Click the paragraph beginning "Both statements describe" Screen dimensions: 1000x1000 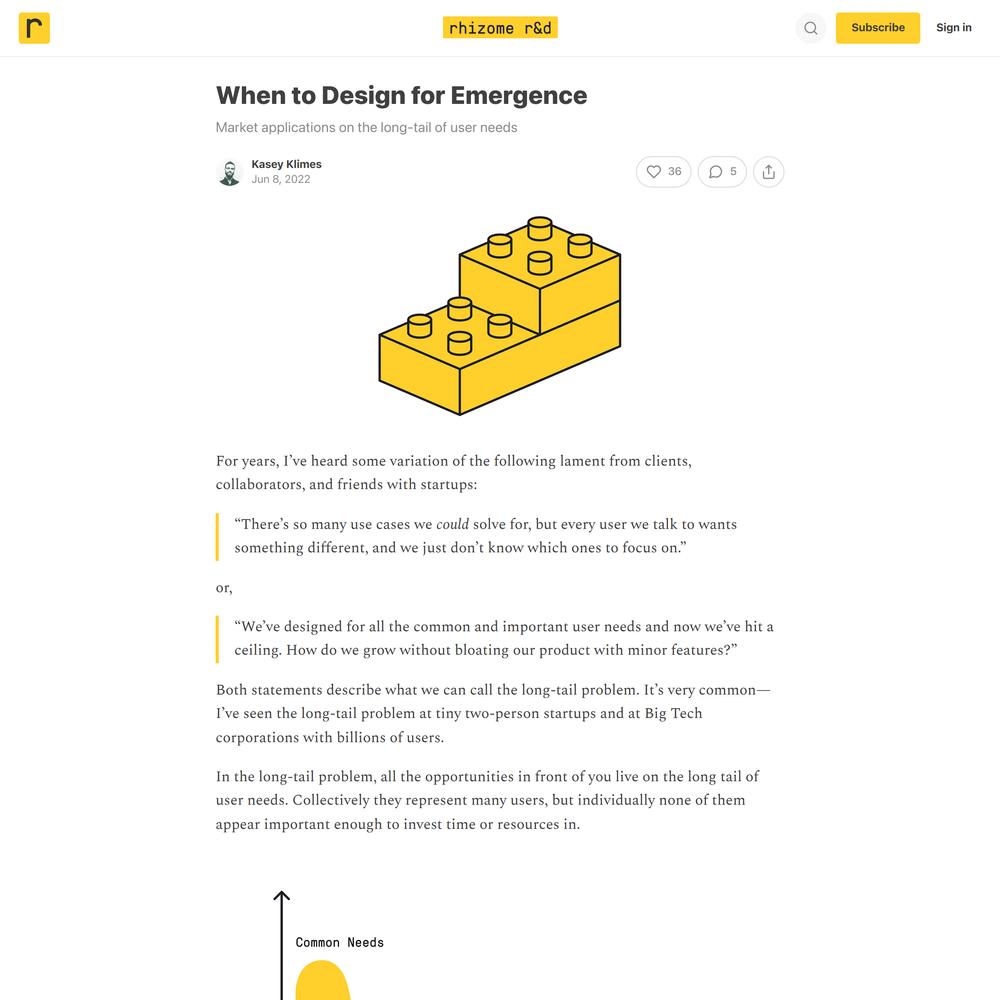point(493,714)
